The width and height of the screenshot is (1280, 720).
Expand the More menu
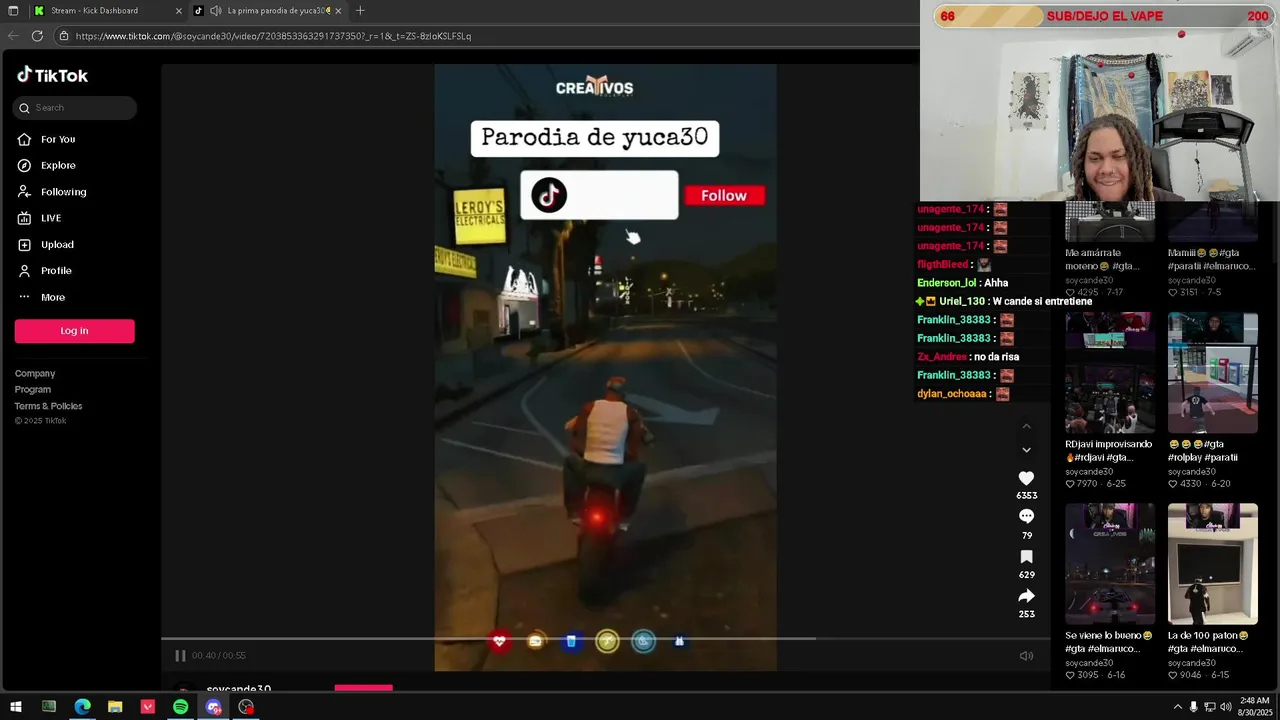coord(53,297)
